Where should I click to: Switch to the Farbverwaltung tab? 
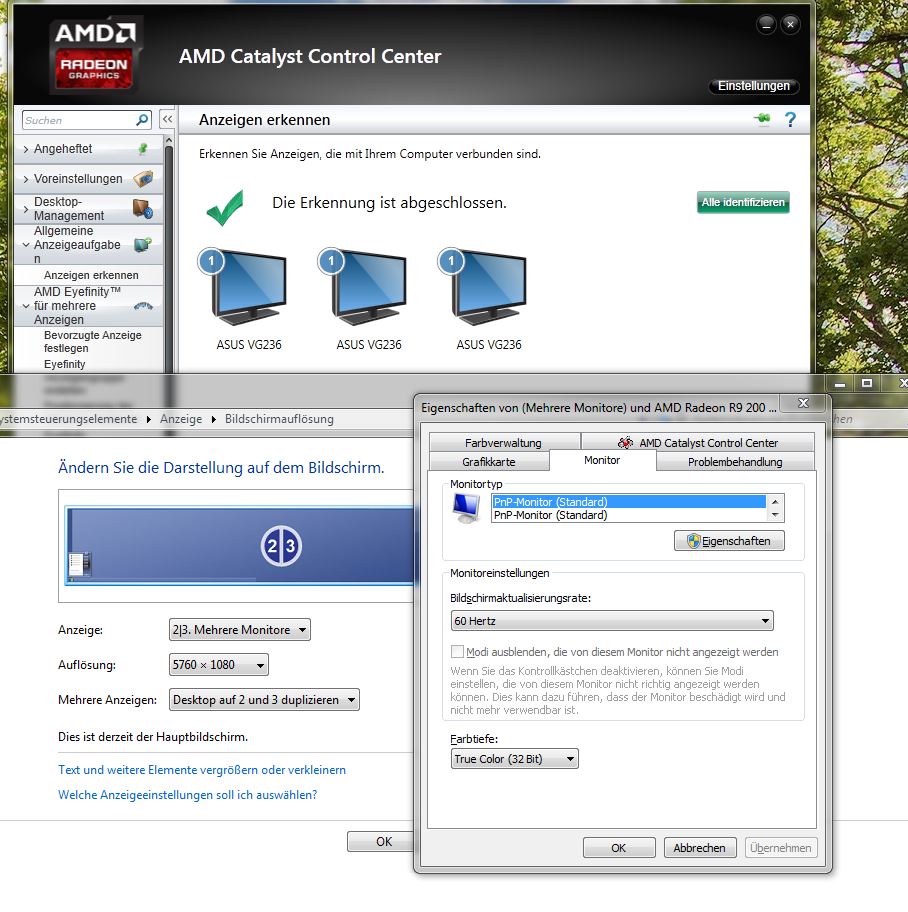tap(504, 443)
